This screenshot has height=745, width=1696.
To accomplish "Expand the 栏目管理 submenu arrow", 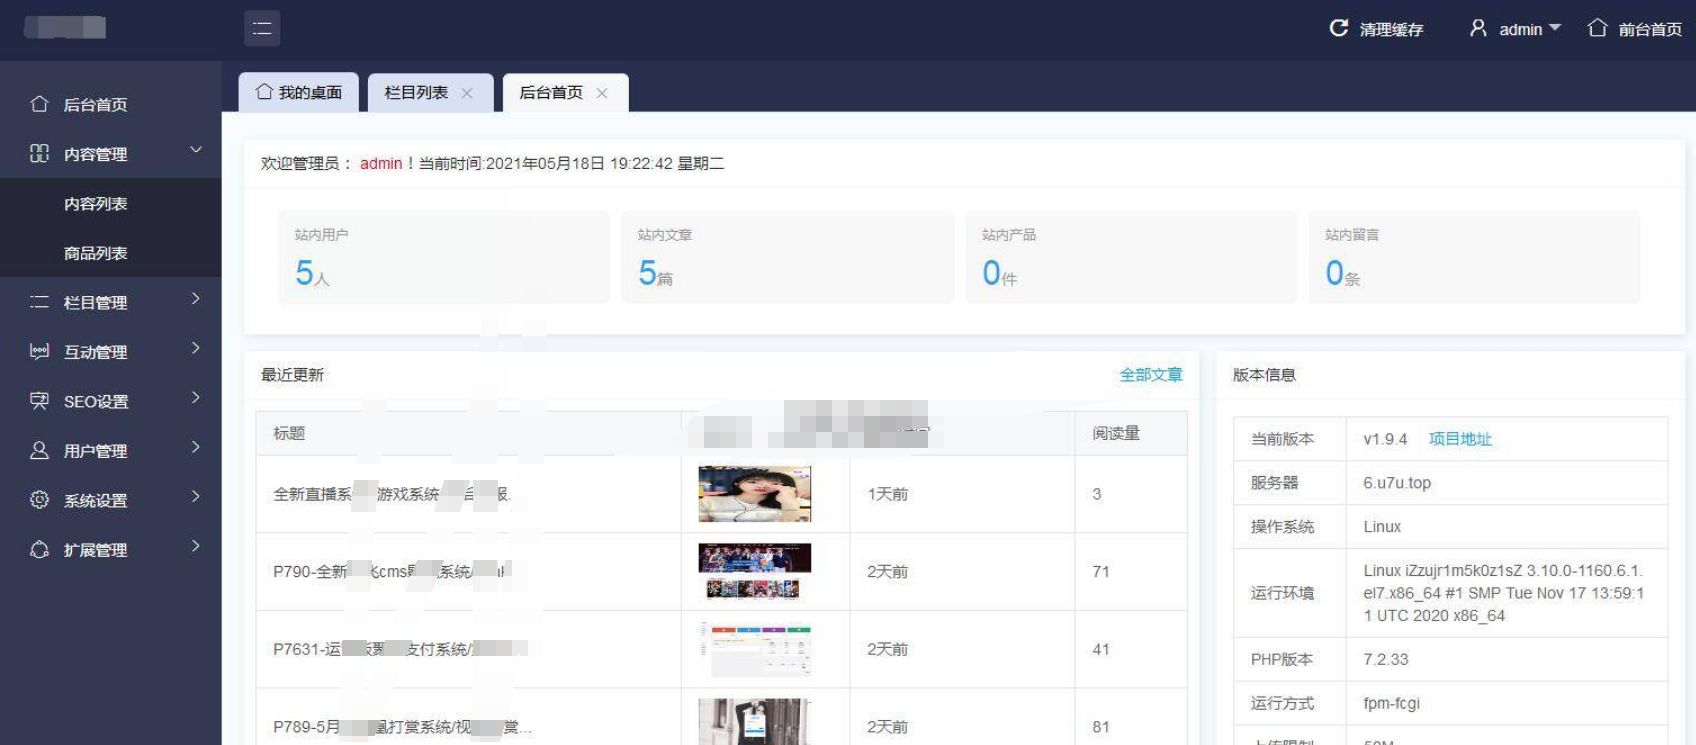I will pyautogui.click(x=196, y=299).
